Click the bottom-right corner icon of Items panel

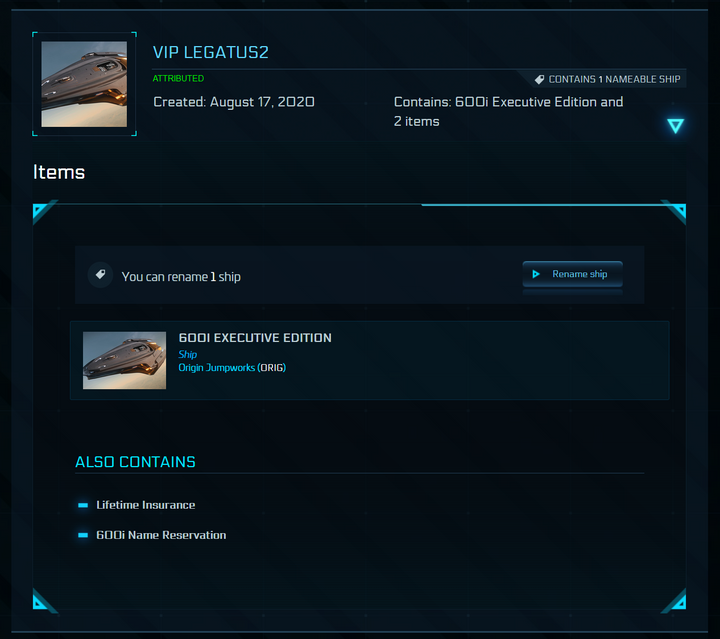(x=675, y=600)
